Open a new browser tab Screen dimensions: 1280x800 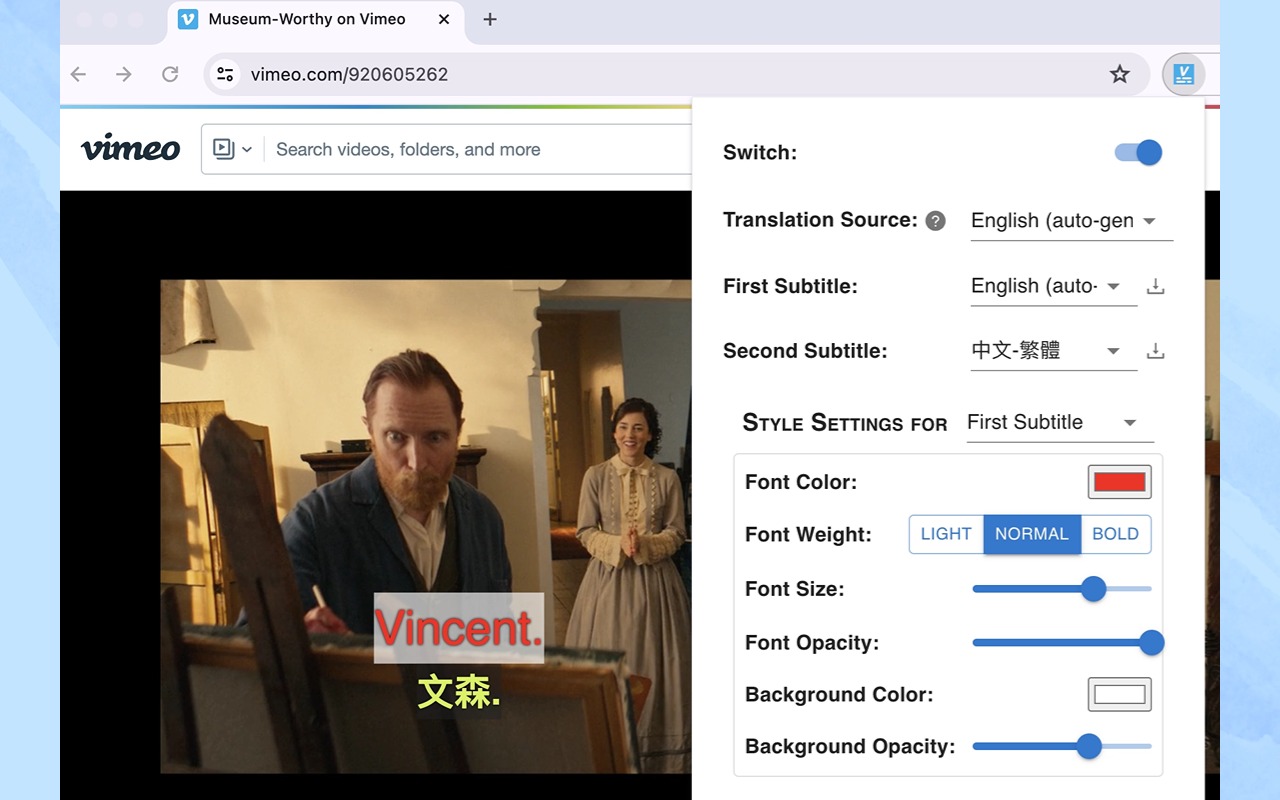[489, 19]
